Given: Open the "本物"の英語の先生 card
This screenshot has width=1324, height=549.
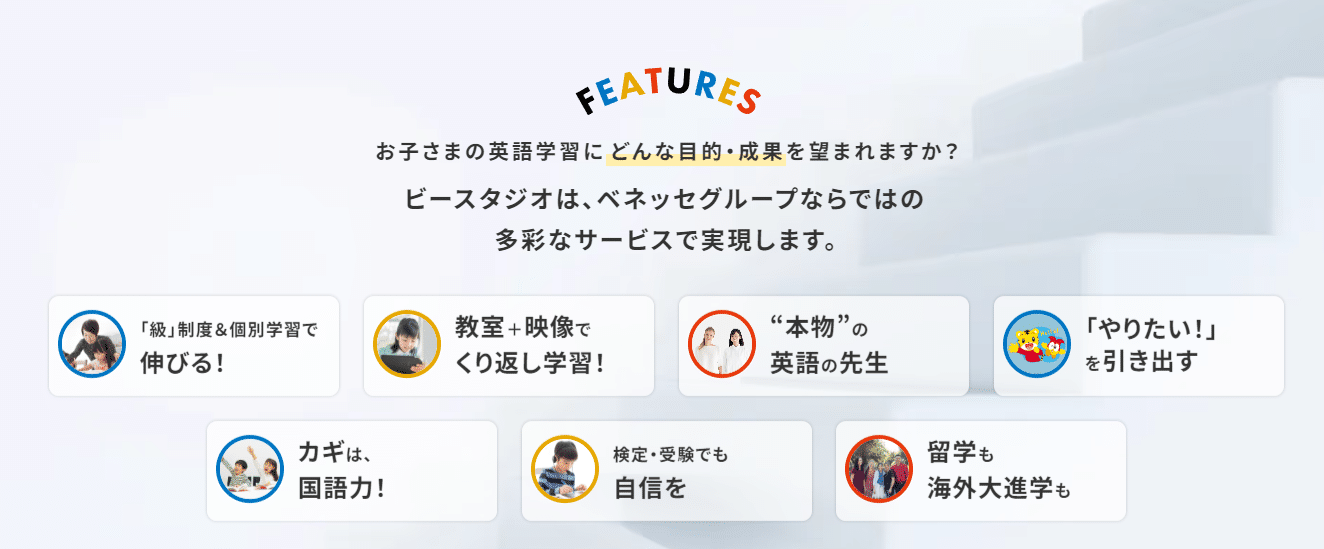Looking at the screenshot, I should [824, 346].
